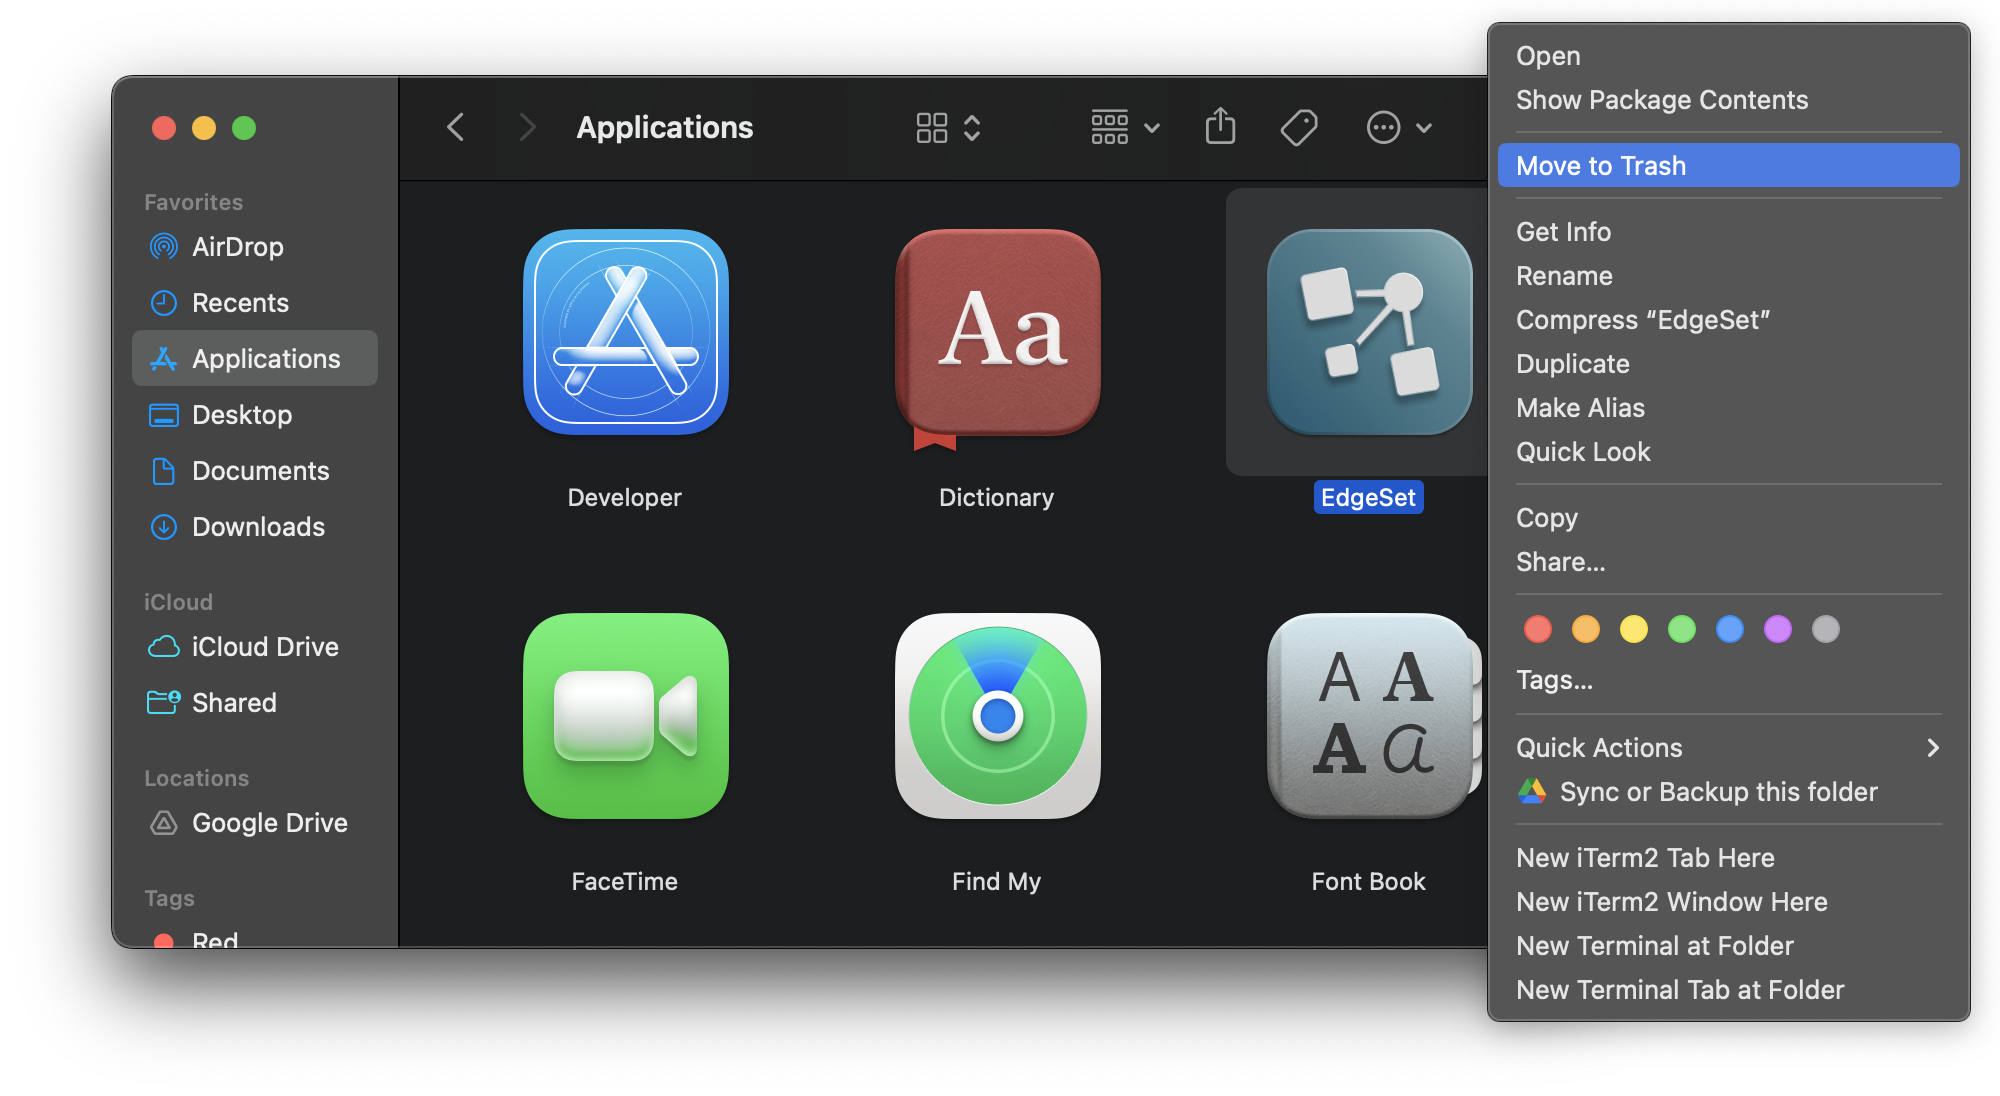Open Google Drive in the sidebar
The width and height of the screenshot is (2000, 1096).
(x=255, y=823)
